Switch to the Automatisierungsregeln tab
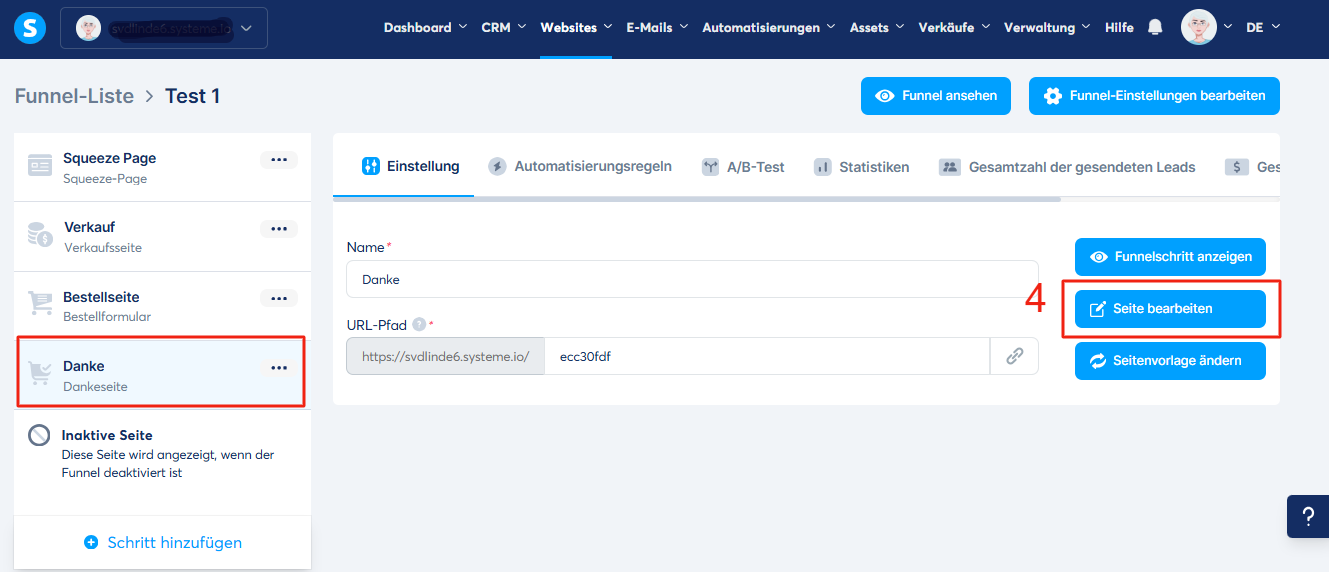 click(x=580, y=166)
